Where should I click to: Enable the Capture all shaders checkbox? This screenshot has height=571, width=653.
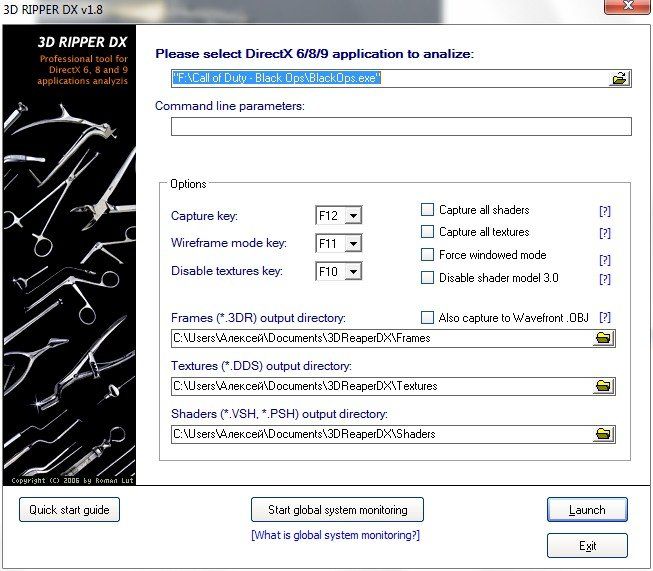pos(427,209)
